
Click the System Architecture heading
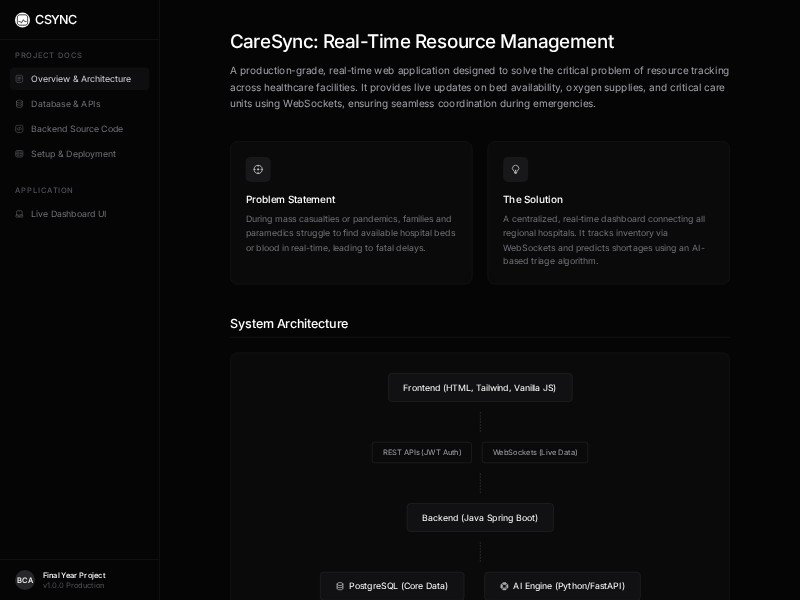pos(289,324)
